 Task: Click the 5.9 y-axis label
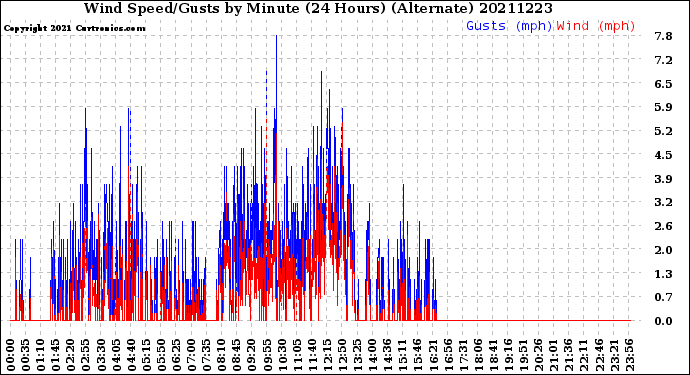pyautogui.click(x=664, y=107)
